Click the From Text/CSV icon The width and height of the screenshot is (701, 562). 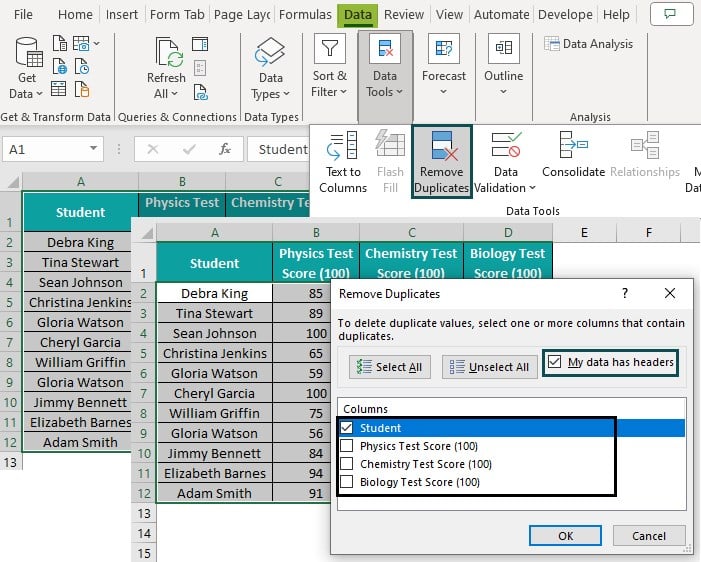tap(60, 44)
